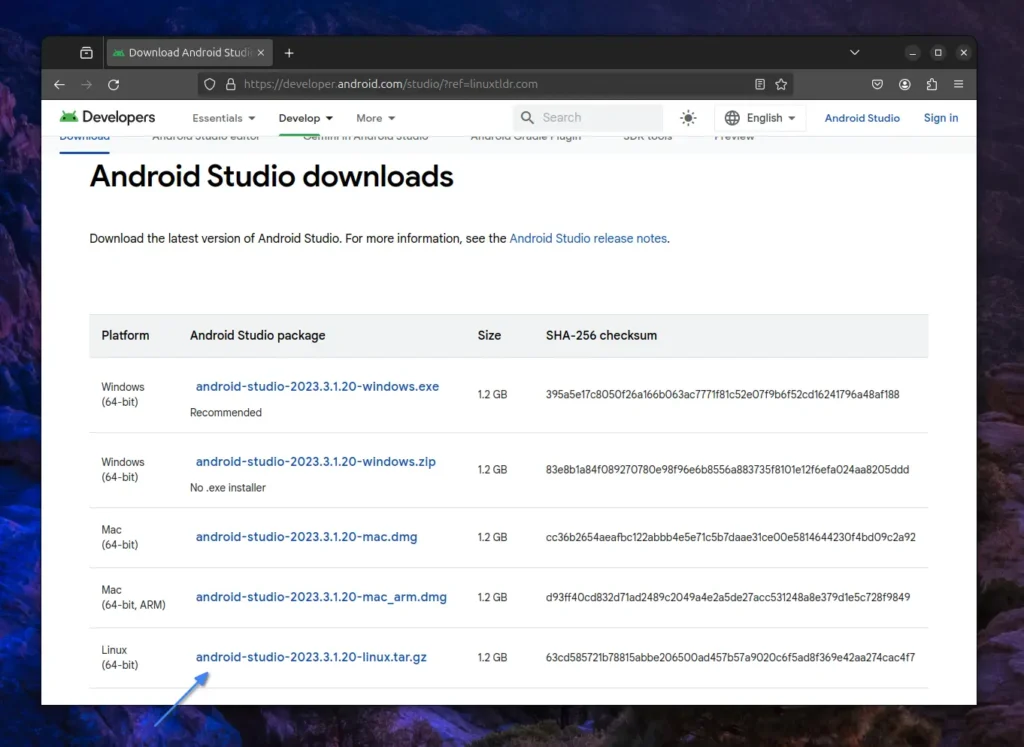The height and width of the screenshot is (747, 1024).
Task: Reload the current page
Action: [x=114, y=84]
